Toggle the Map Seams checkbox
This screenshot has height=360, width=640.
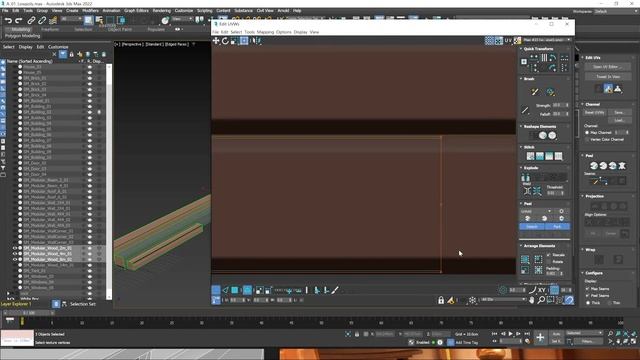[x=588, y=289]
